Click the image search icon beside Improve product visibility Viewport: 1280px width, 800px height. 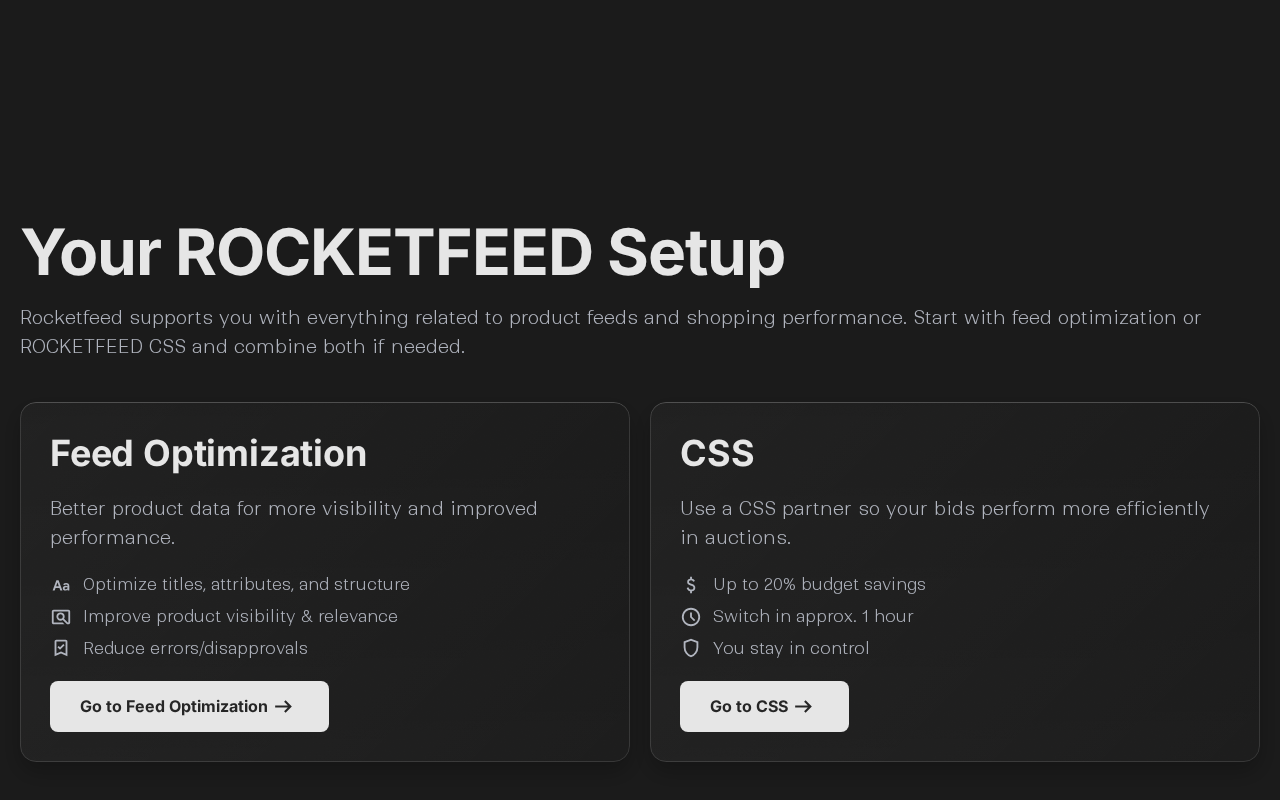click(61, 617)
